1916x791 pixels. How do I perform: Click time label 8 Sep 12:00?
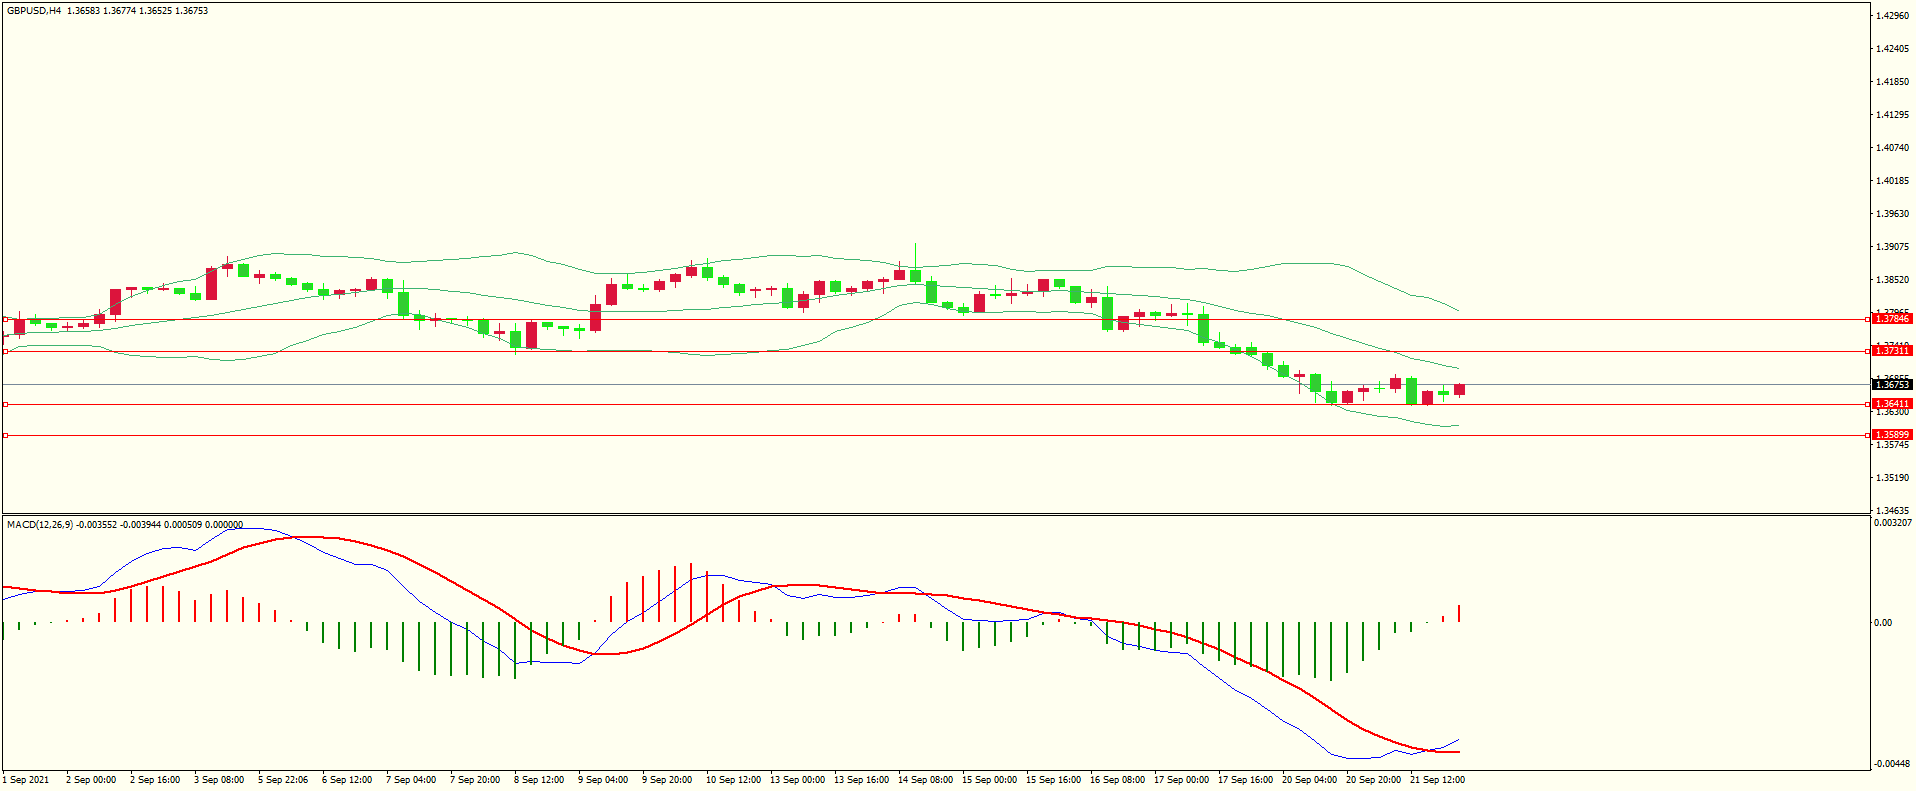tap(539, 780)
